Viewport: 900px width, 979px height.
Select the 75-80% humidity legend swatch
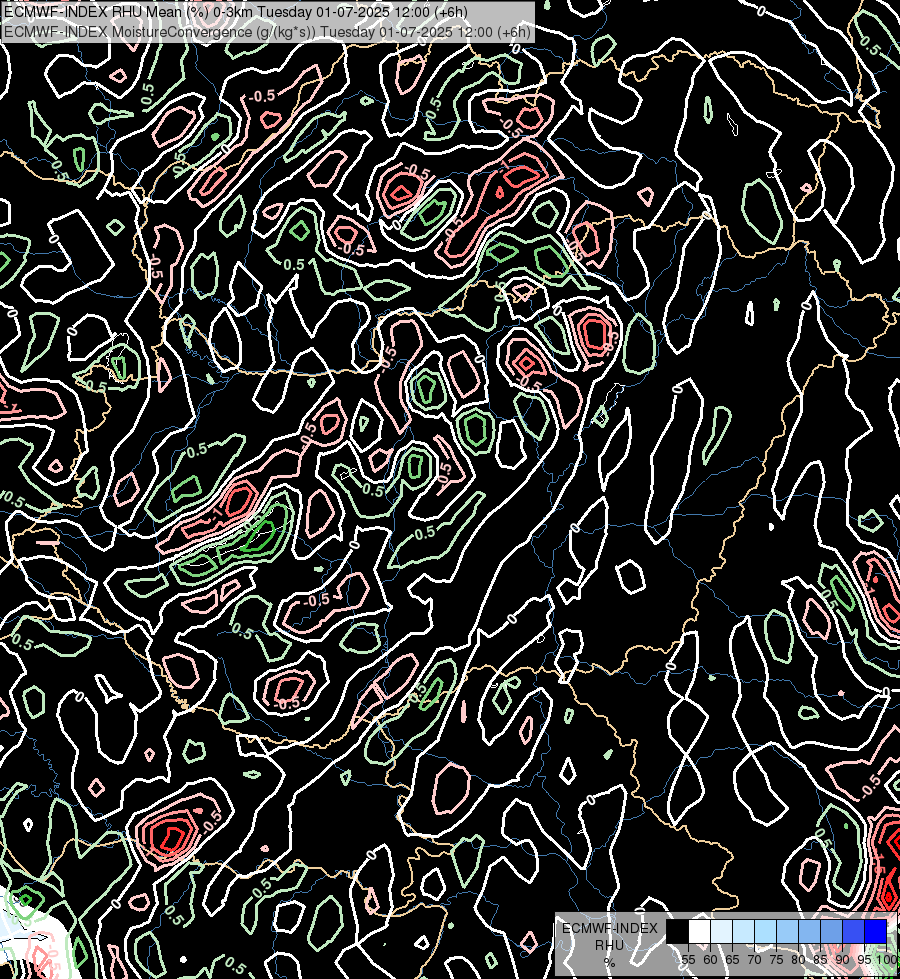[788, 931]
